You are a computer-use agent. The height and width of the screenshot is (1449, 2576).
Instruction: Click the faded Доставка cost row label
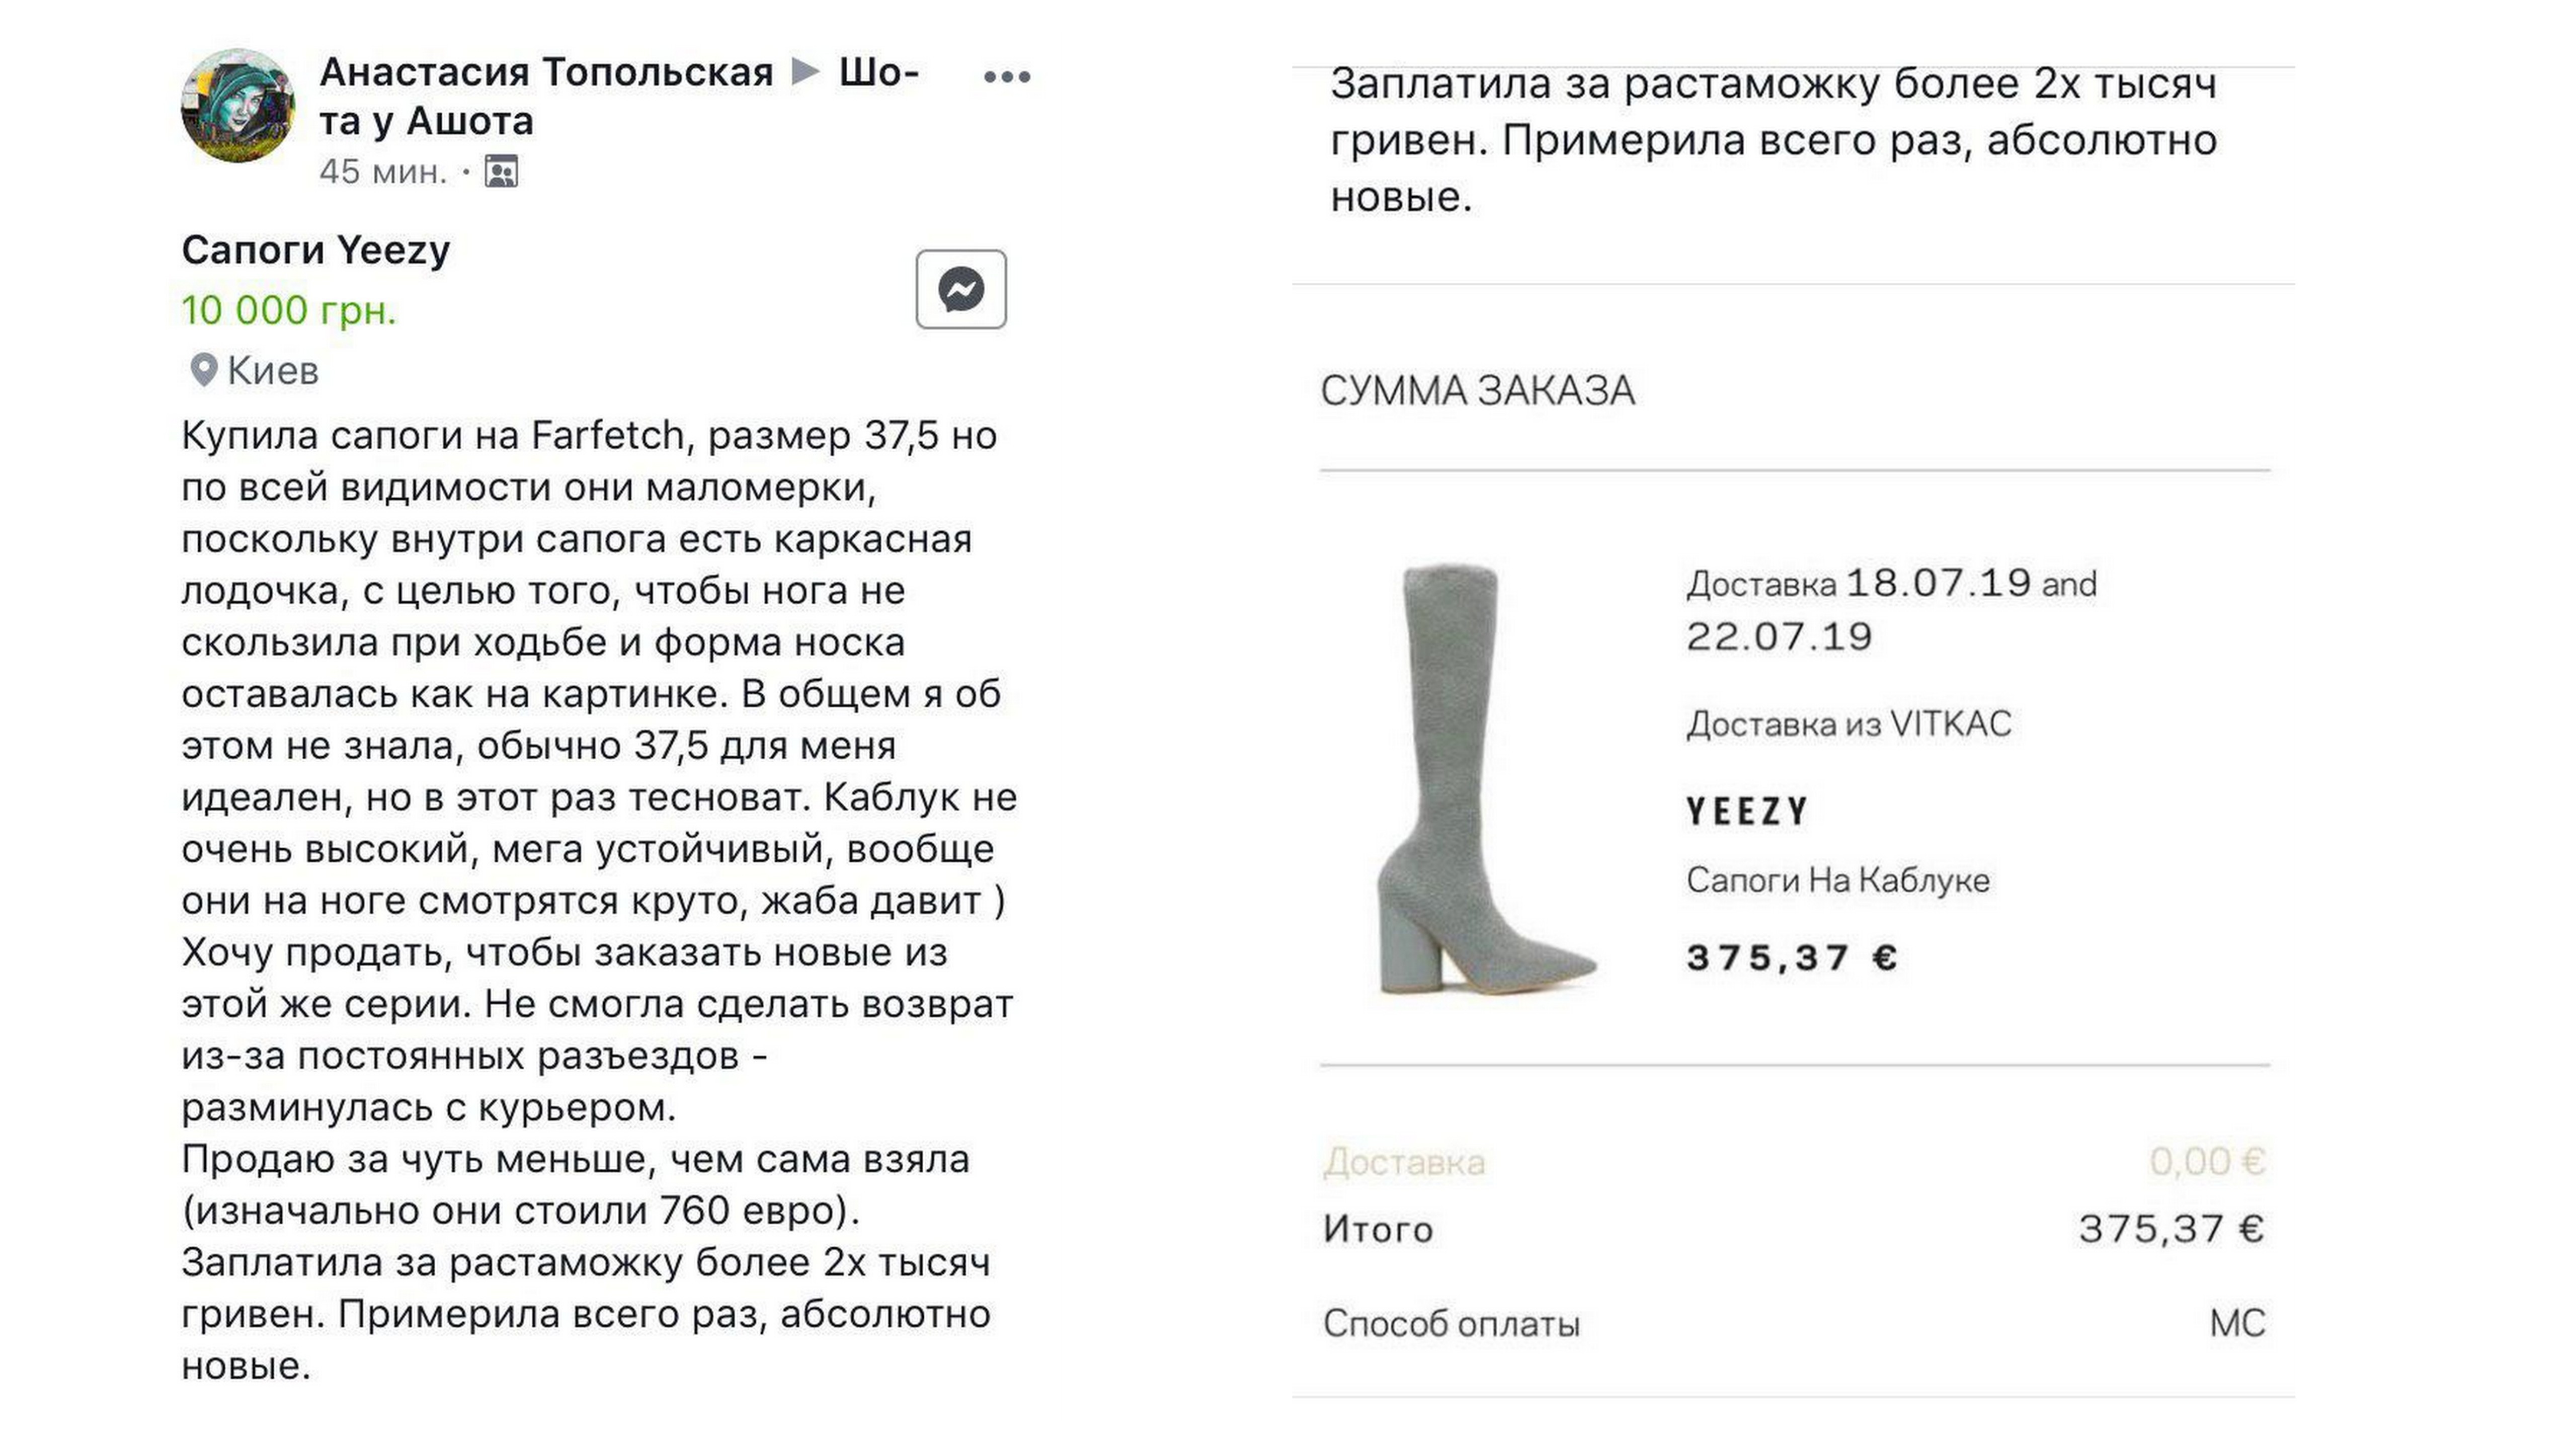pos(1404,1162)
